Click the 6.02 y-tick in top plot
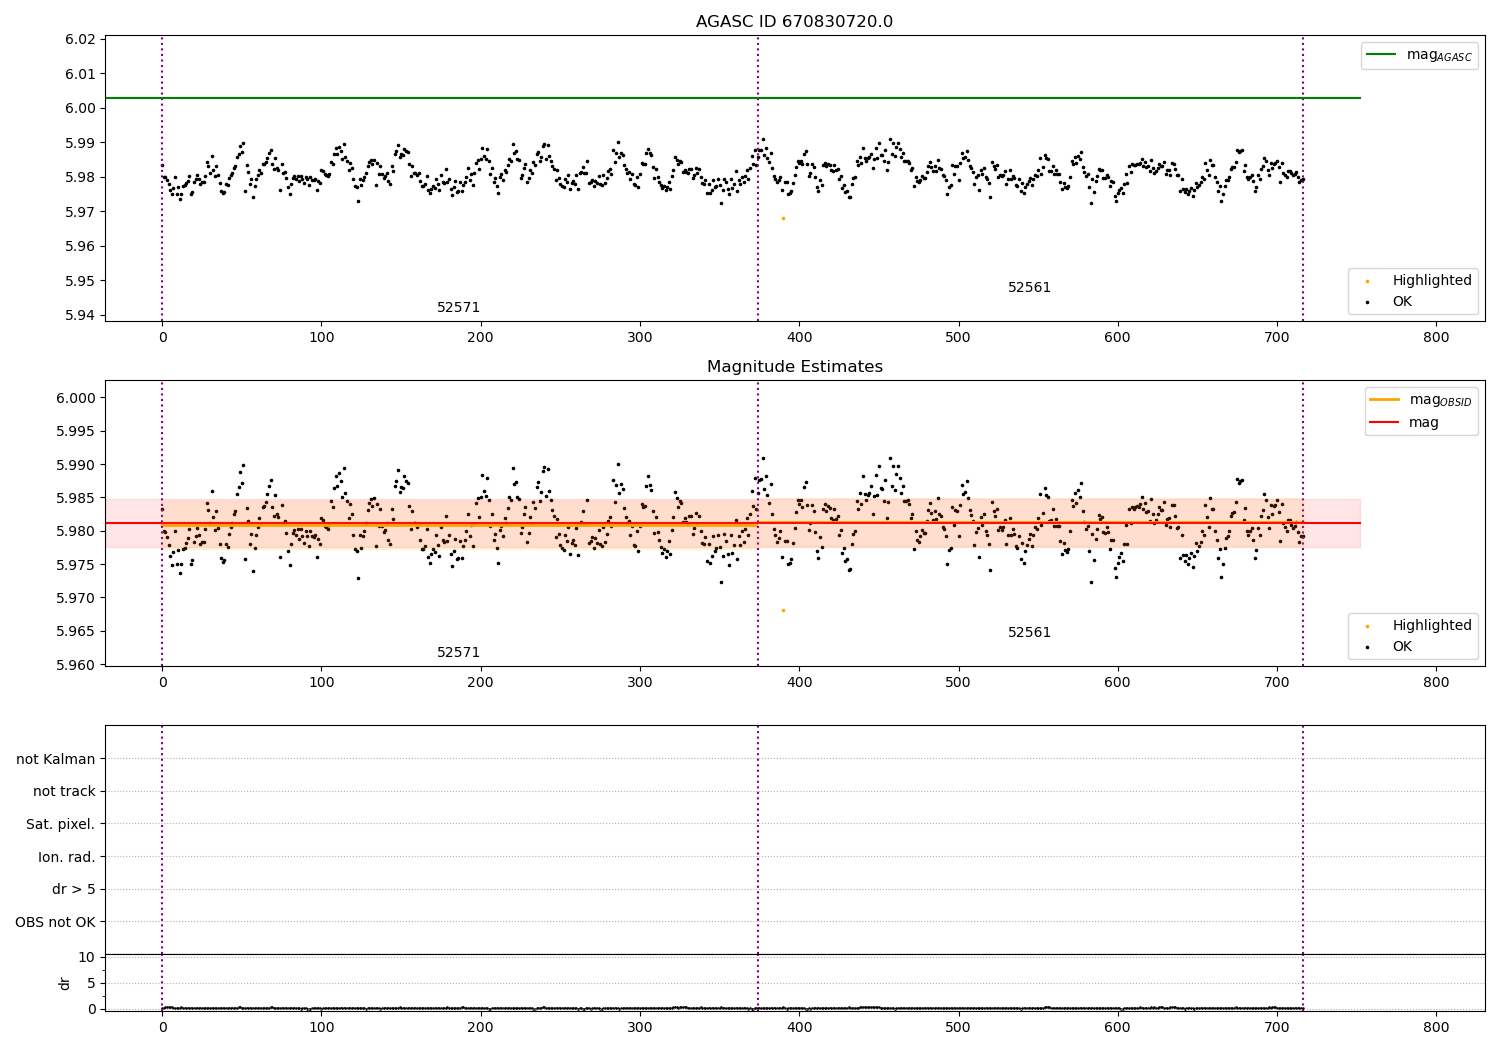1500x1050 pixels. coord(80,40)
